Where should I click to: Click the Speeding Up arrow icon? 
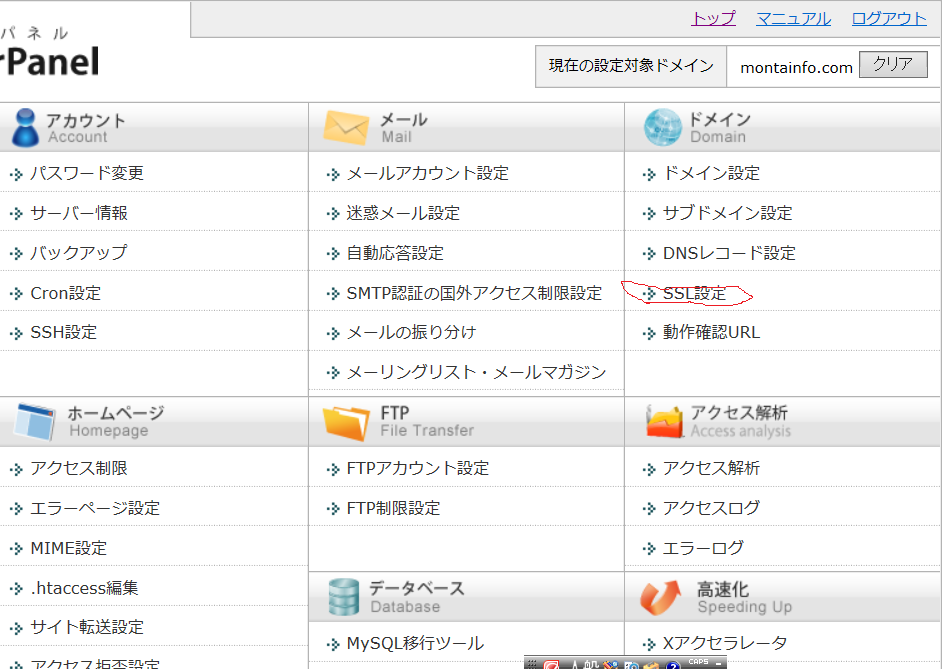pyautogui.click(x=661, y=597)
